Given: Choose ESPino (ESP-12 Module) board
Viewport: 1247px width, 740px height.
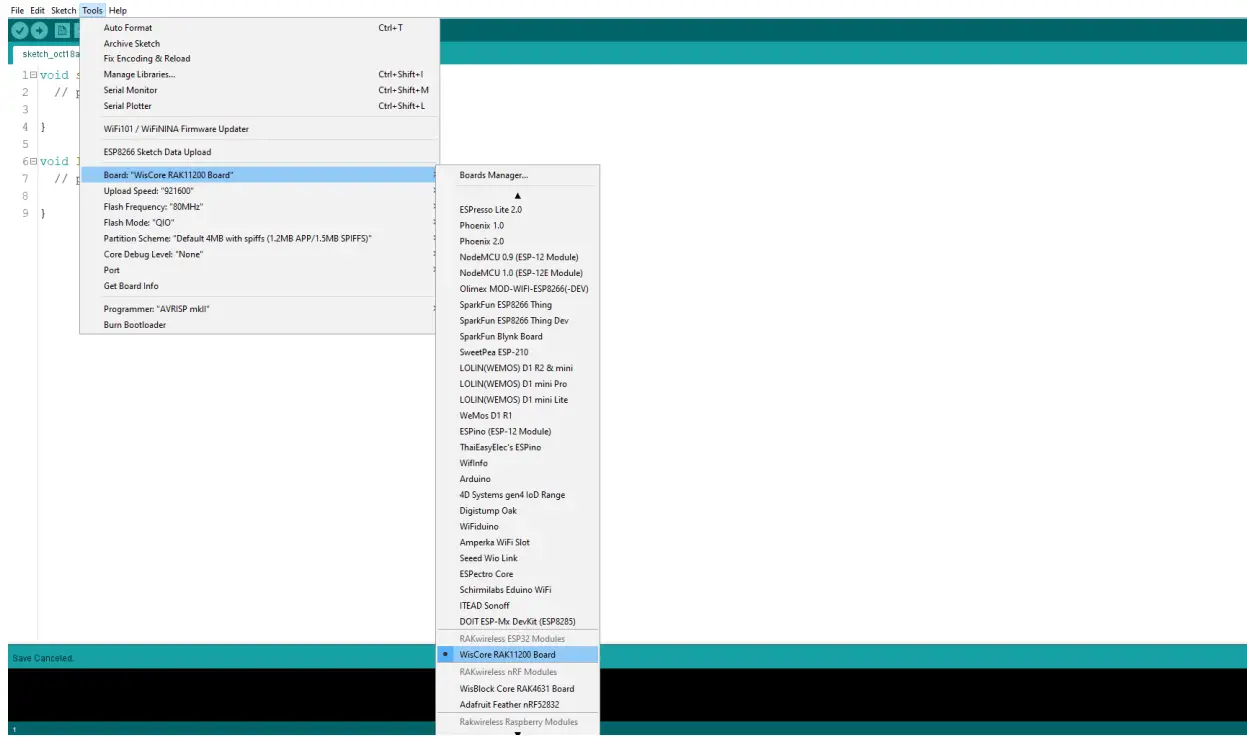Looking at the screenshot, I should 518,432.
